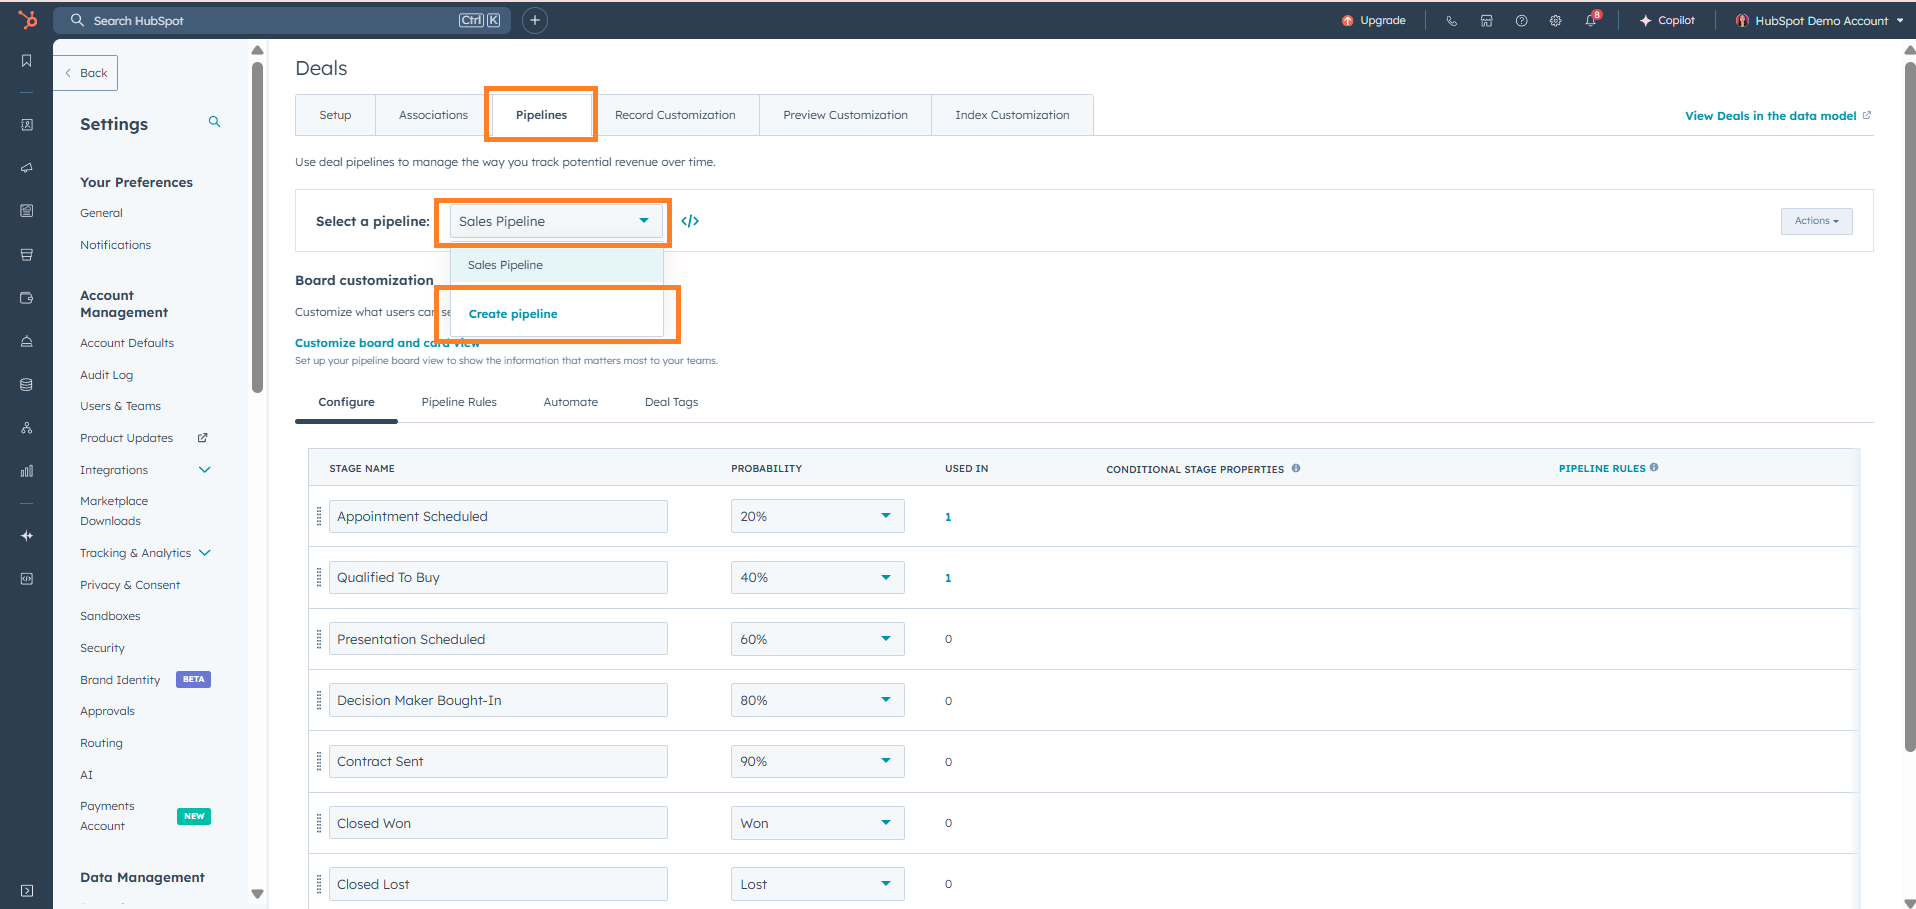This screenshot has height=909, width=1916.
Task: Open the external link icon beside Product Updates
Action: point(202,438)
